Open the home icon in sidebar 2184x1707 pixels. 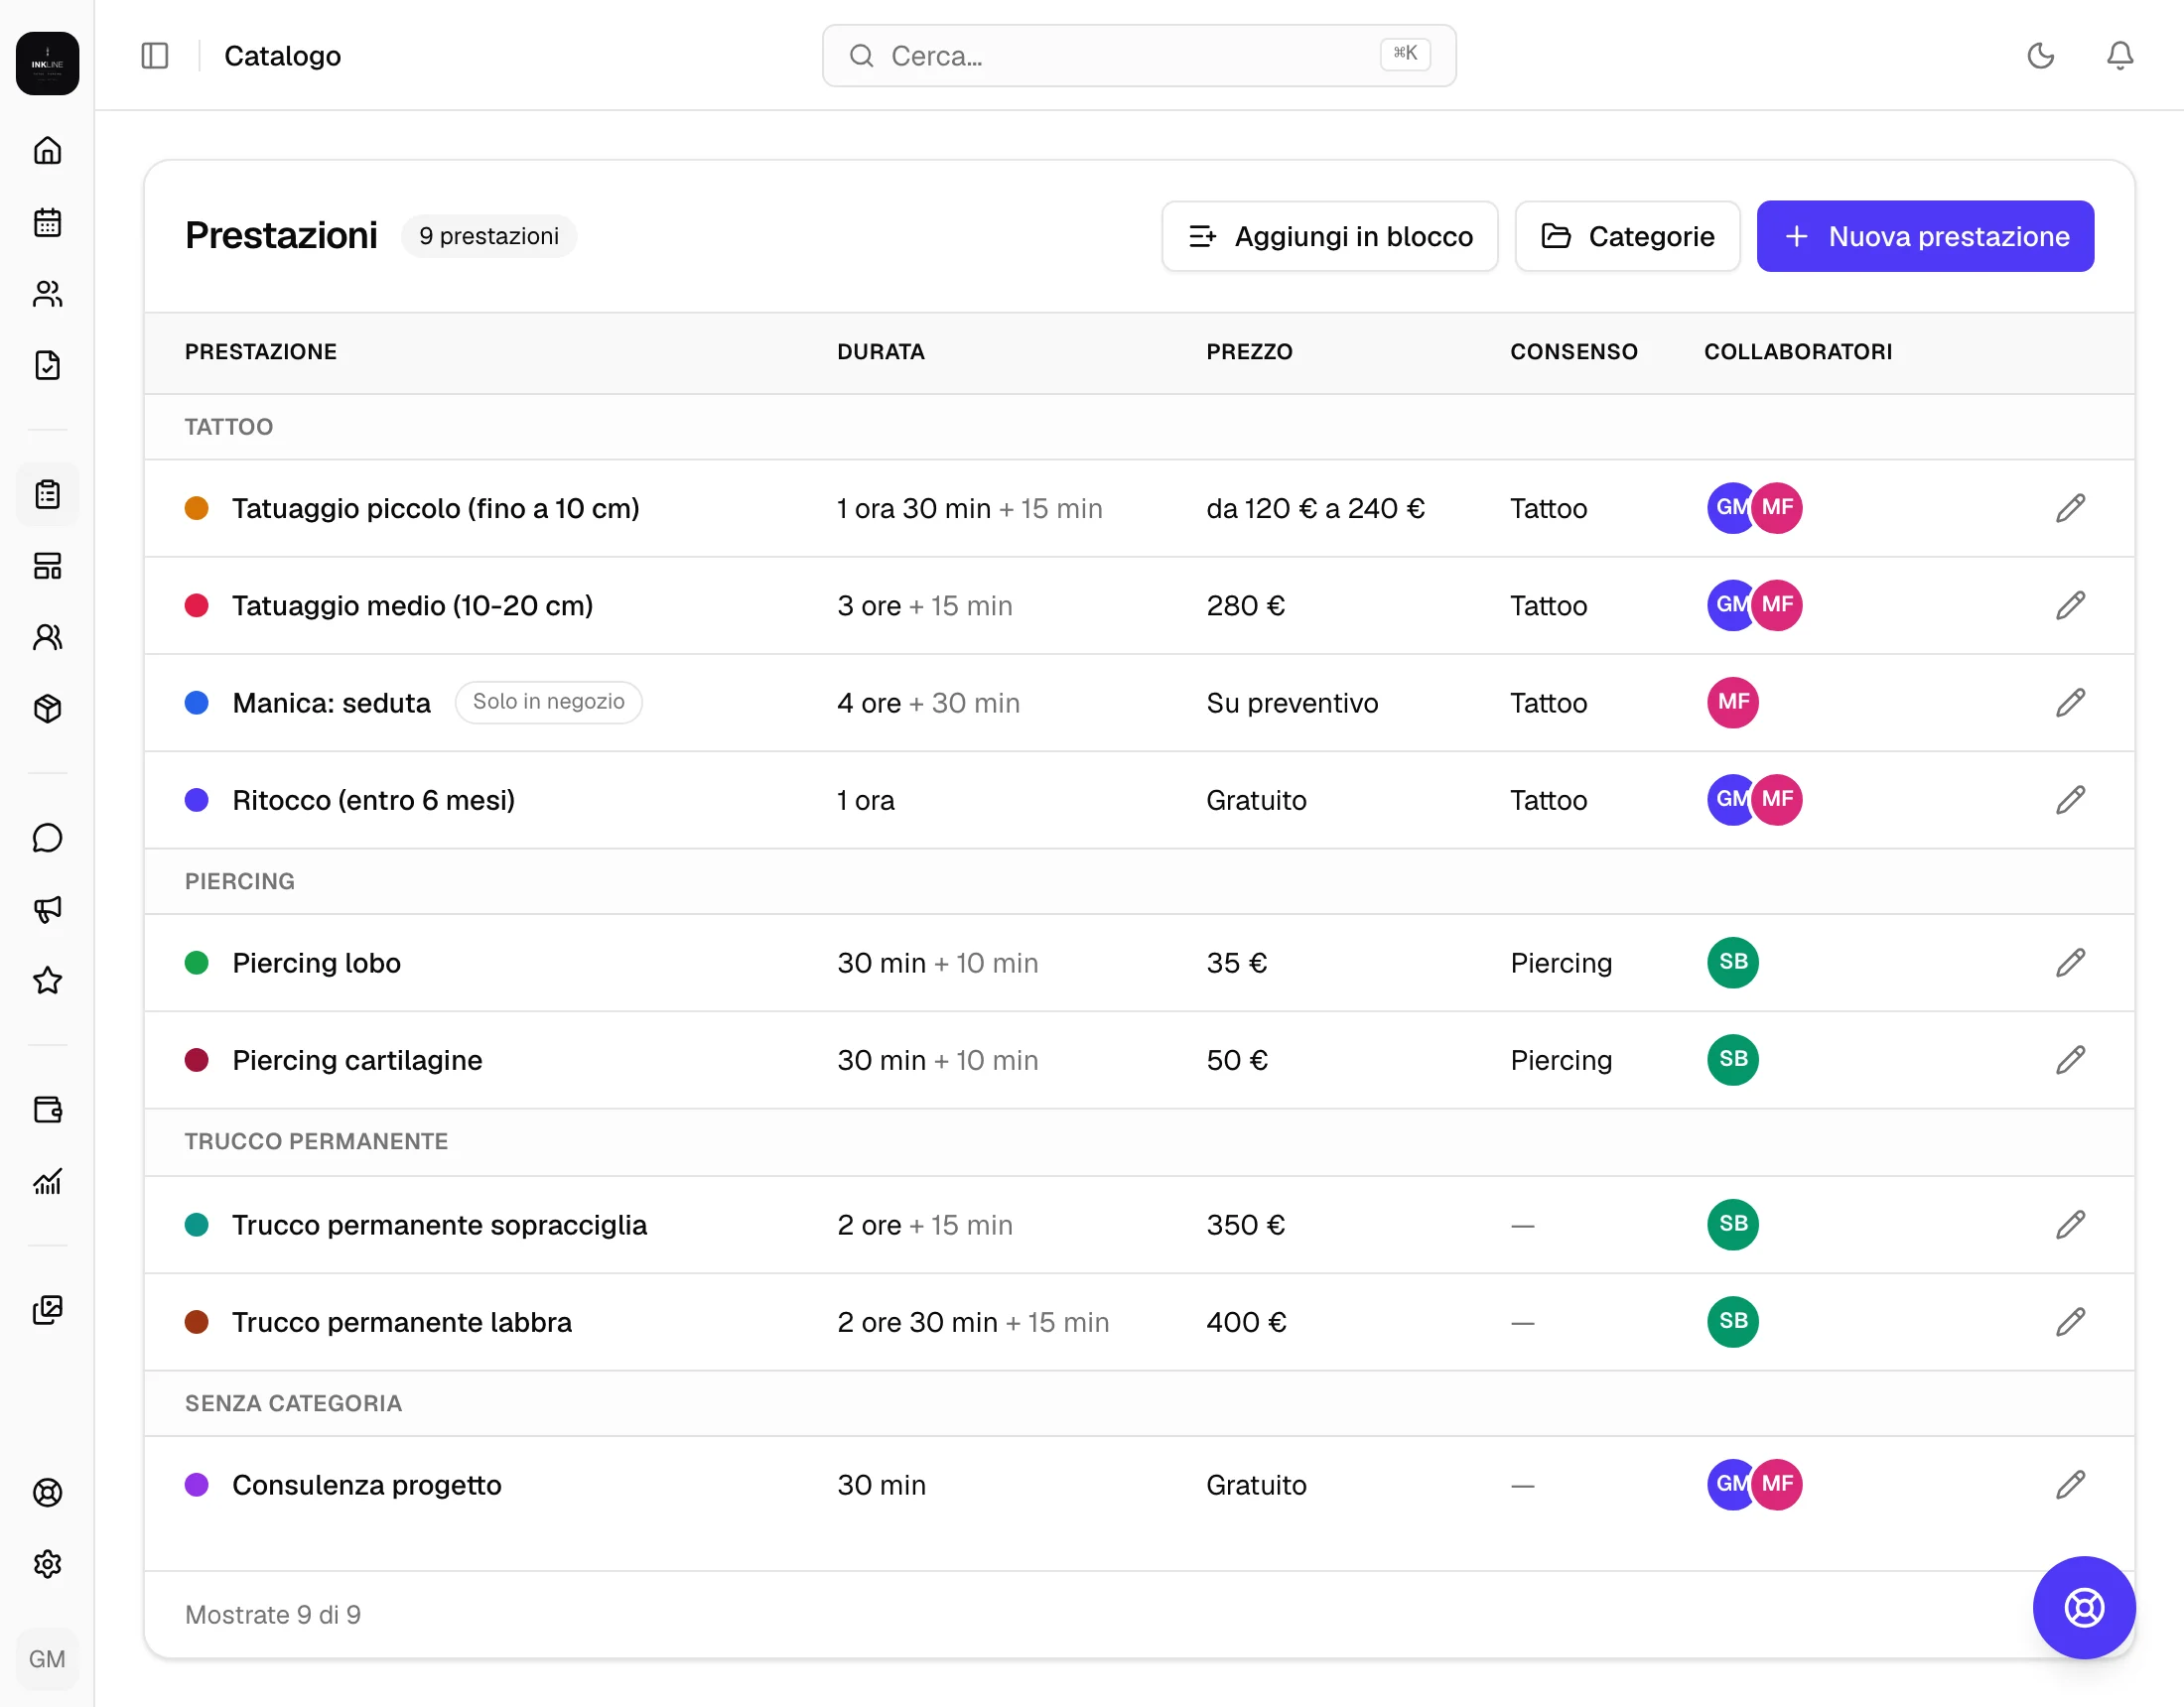pos(47,151)
